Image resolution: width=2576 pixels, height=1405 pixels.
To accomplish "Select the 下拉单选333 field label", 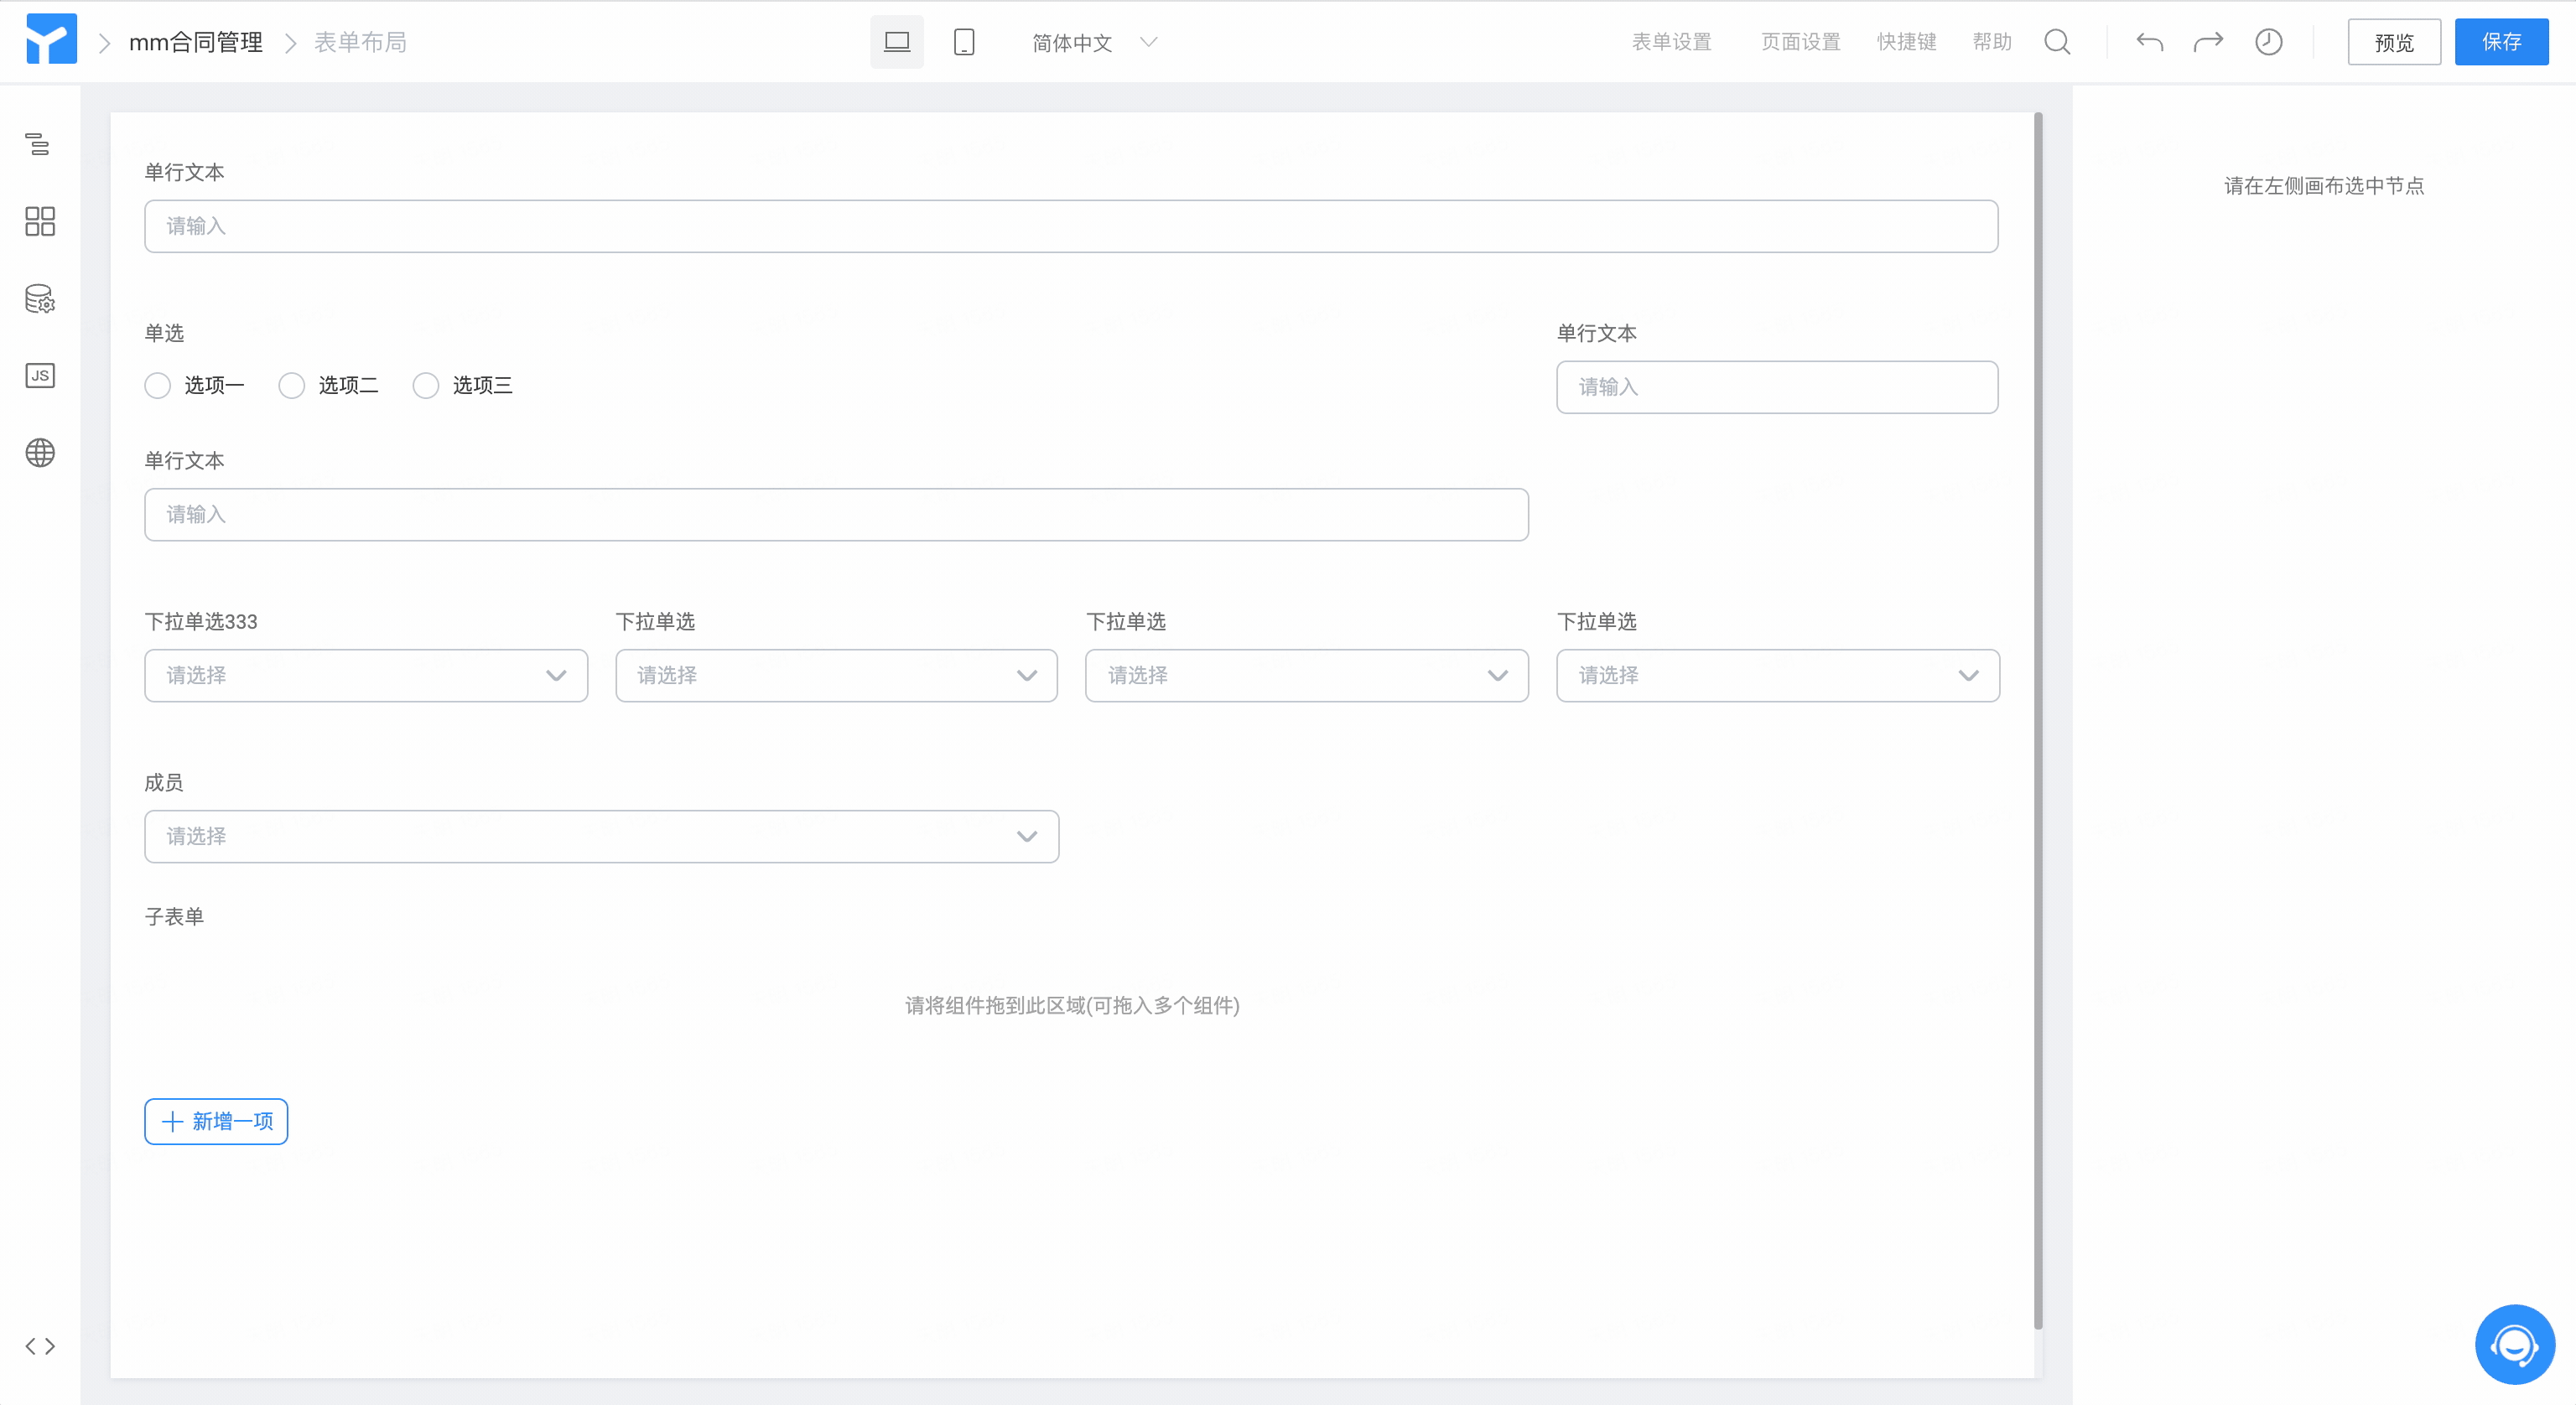I will 201,622.
